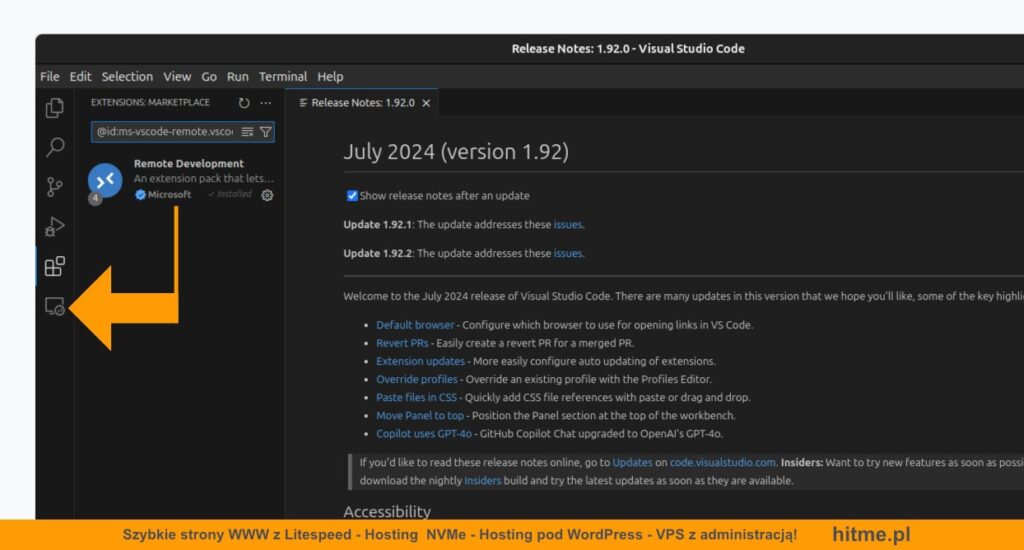
Task: Uncheck Show release notes after an update
Action: coord(352,195)
